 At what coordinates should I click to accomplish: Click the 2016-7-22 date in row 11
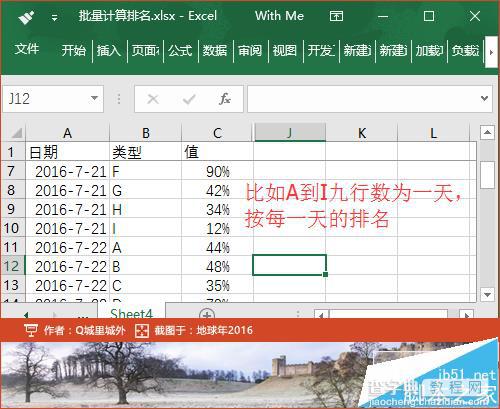click(x=67, y=247)
